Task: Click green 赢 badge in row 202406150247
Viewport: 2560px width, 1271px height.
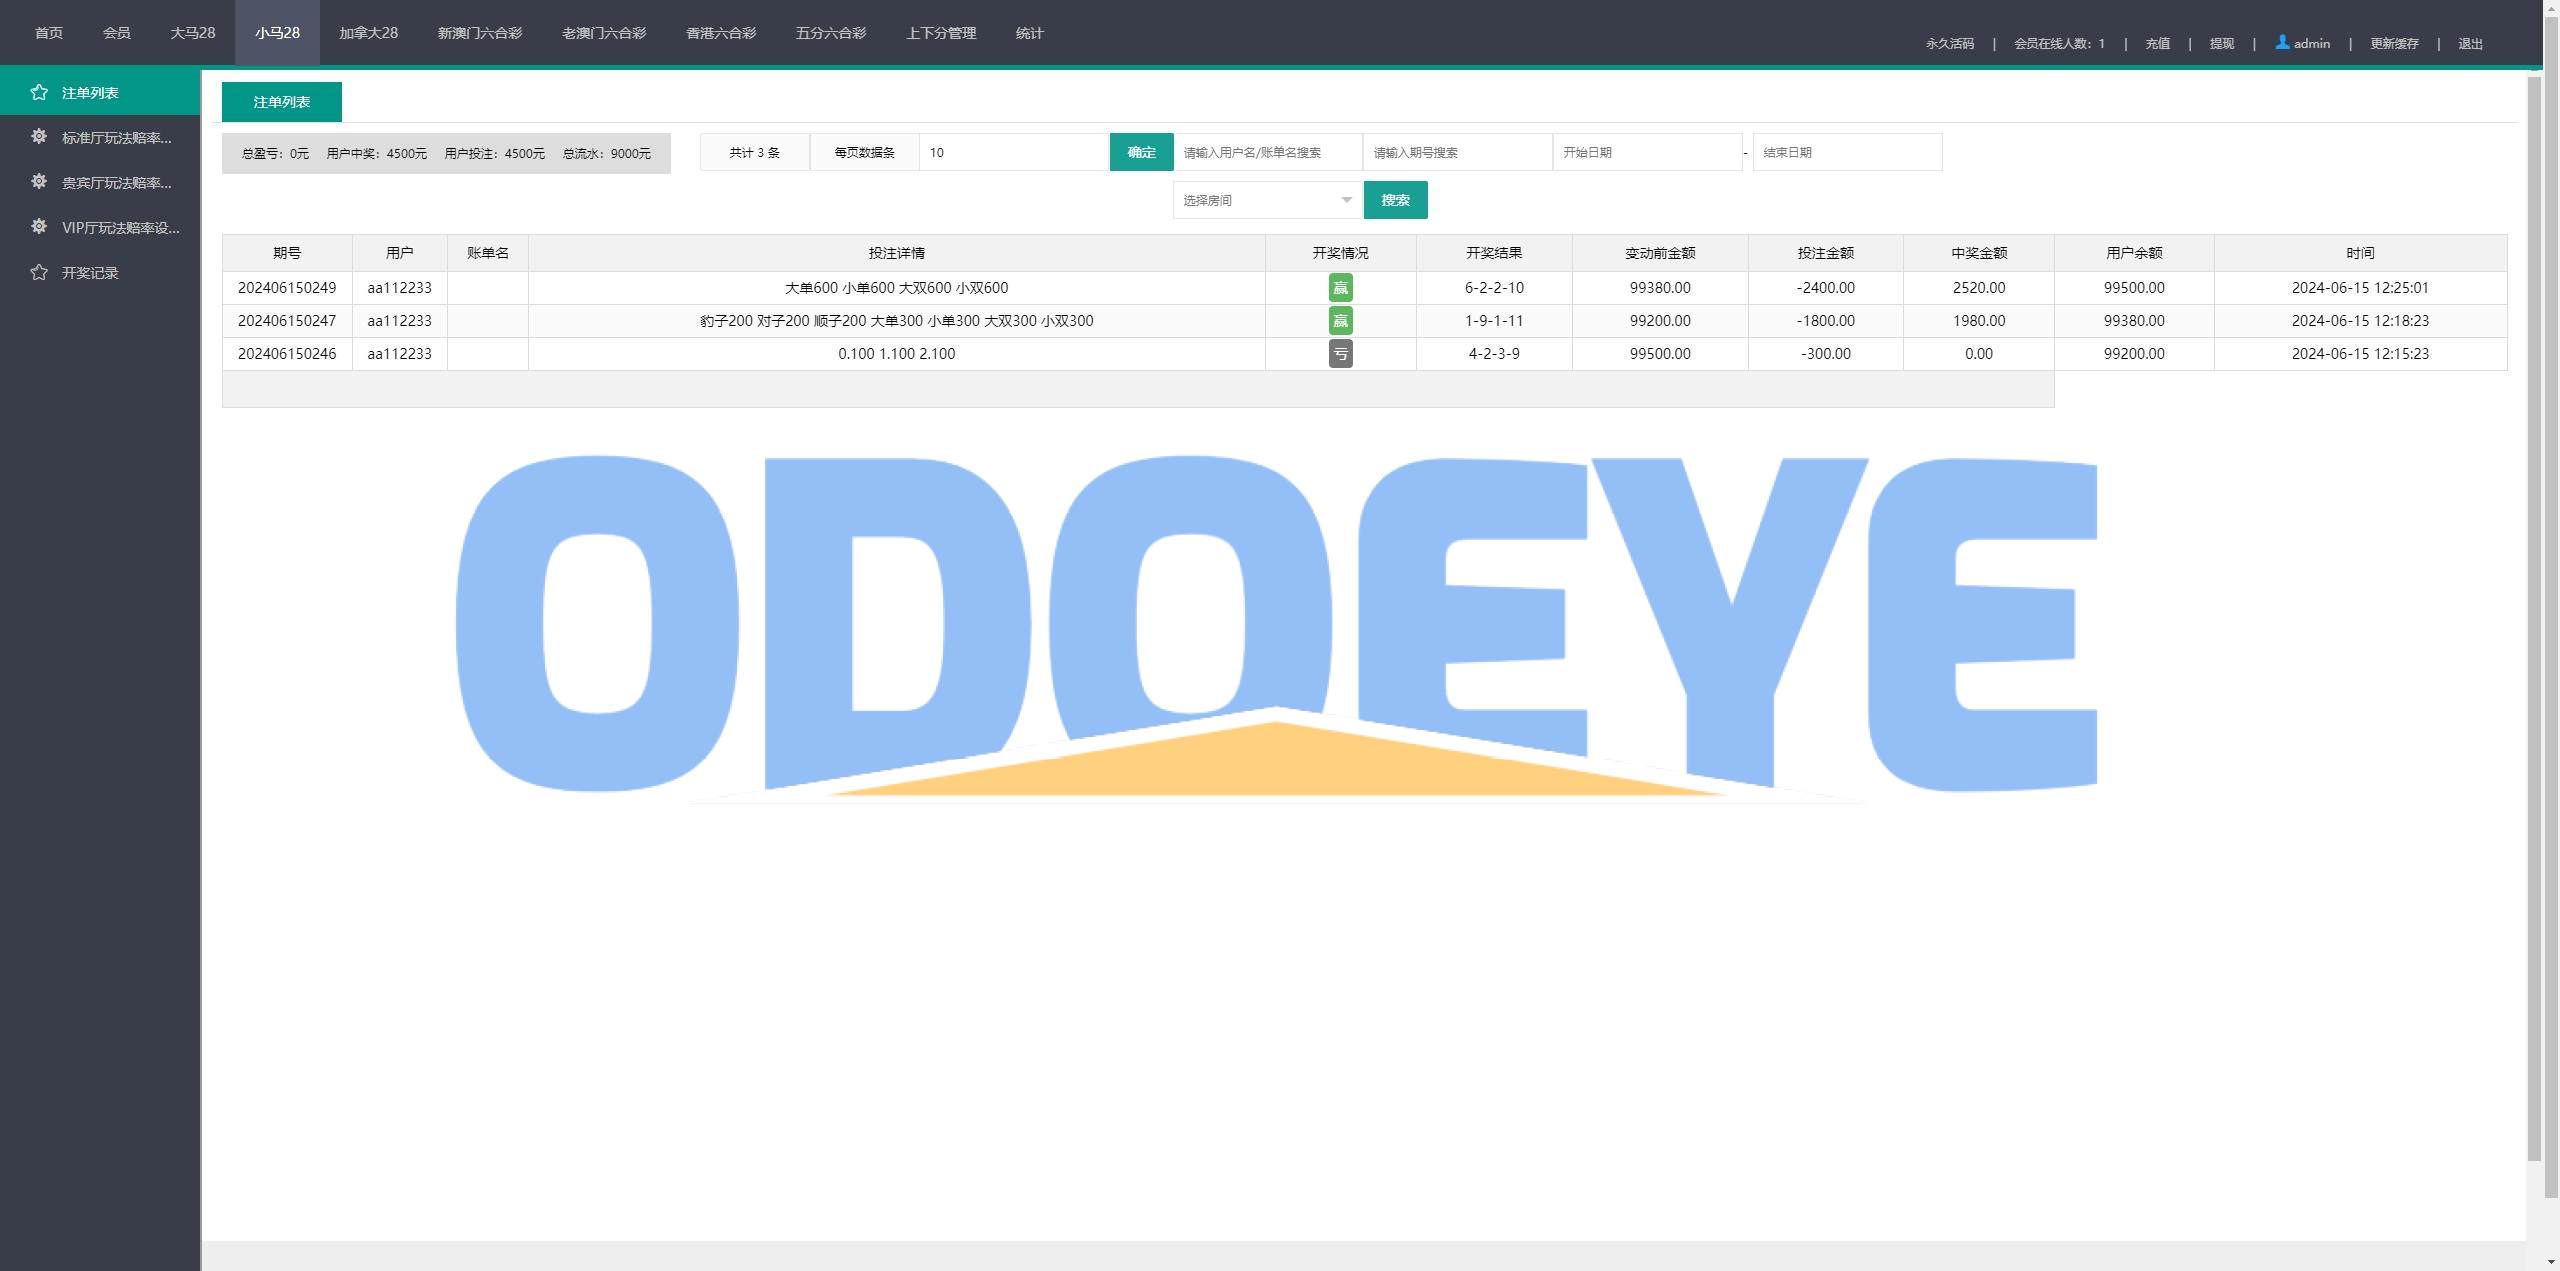Action: [1340, 321]
